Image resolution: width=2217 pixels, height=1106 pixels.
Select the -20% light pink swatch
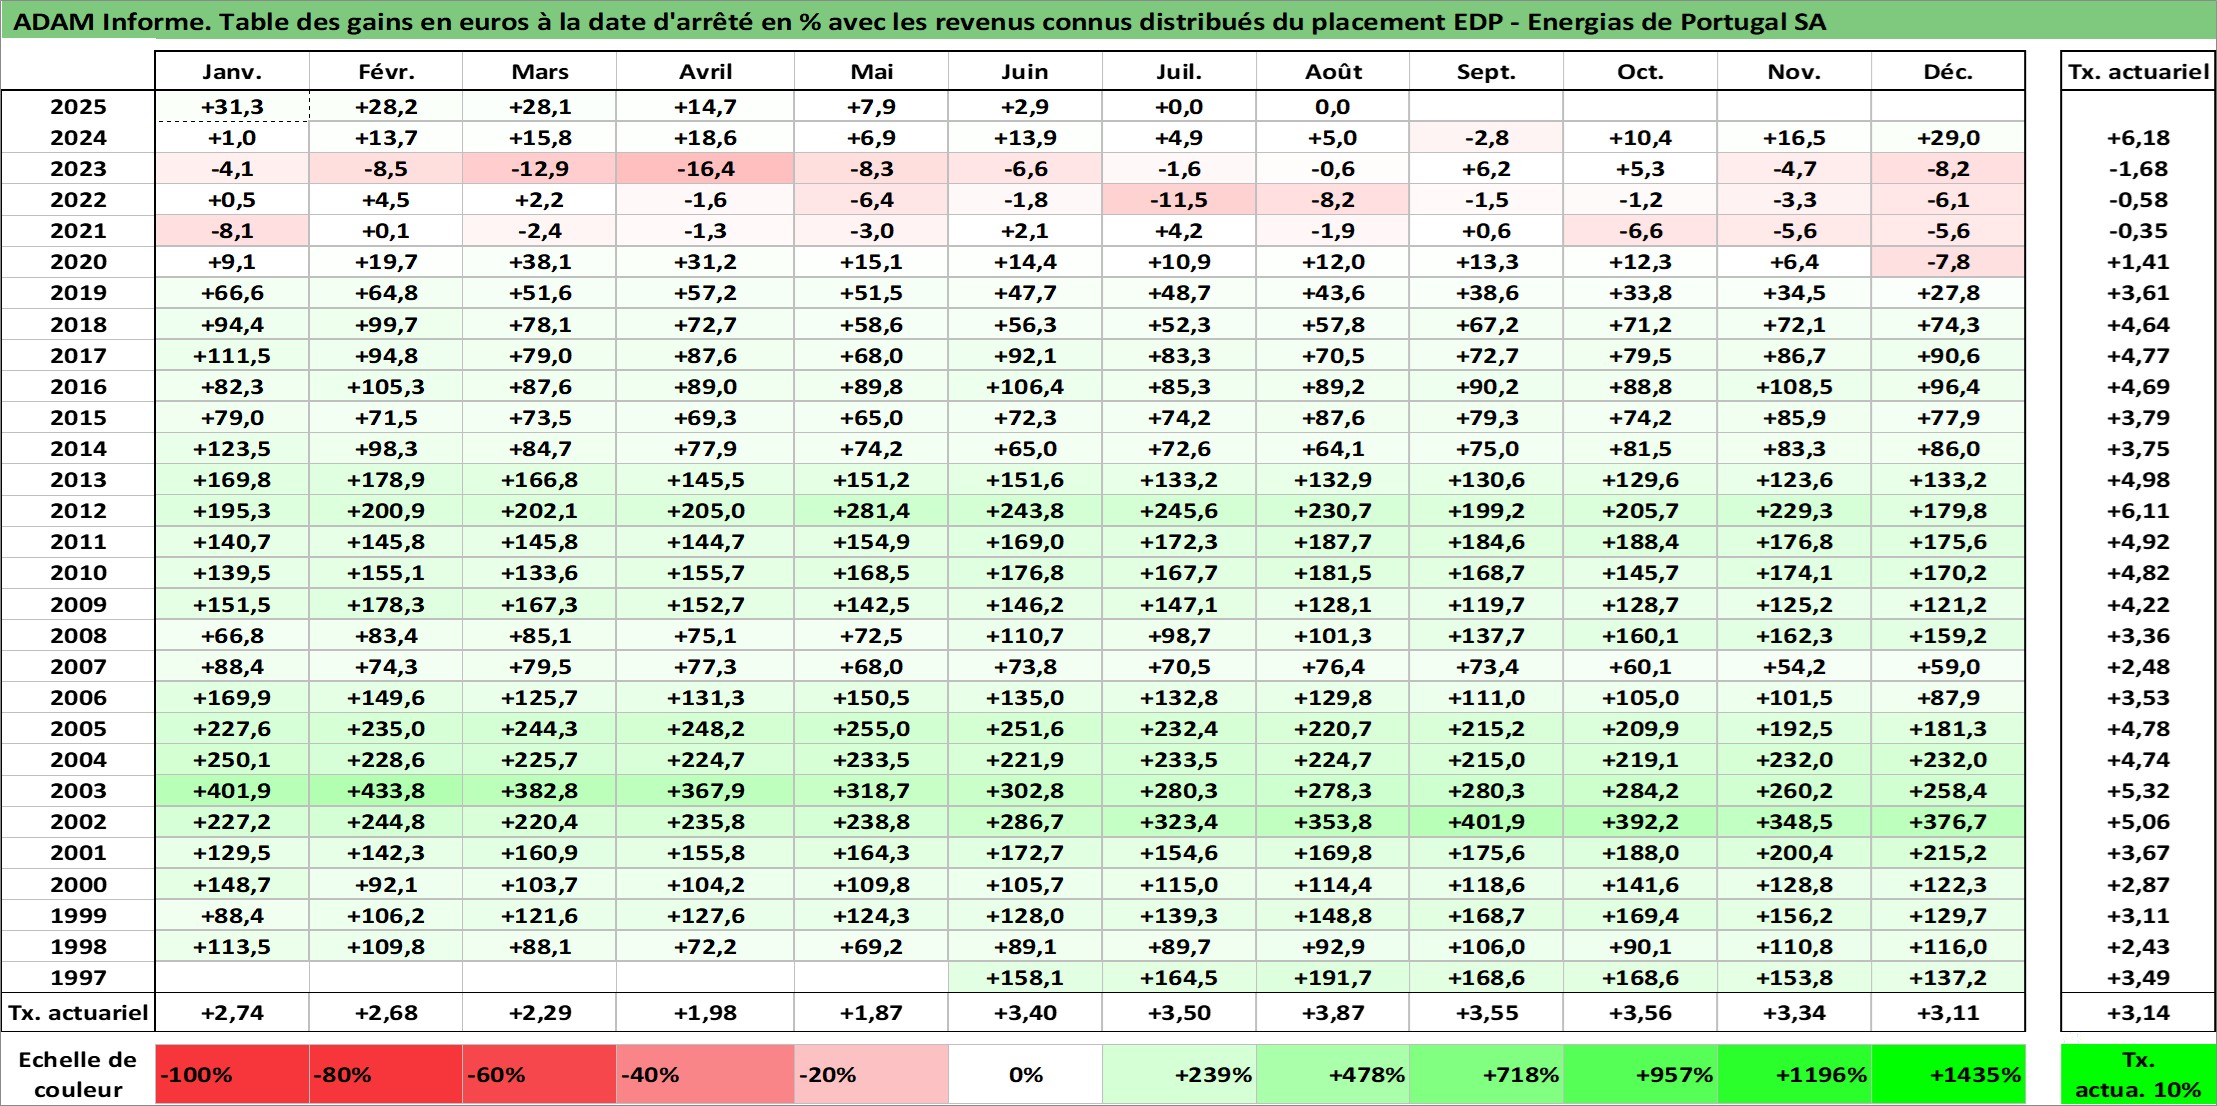pyautogui.click(x=871, y=1074)
